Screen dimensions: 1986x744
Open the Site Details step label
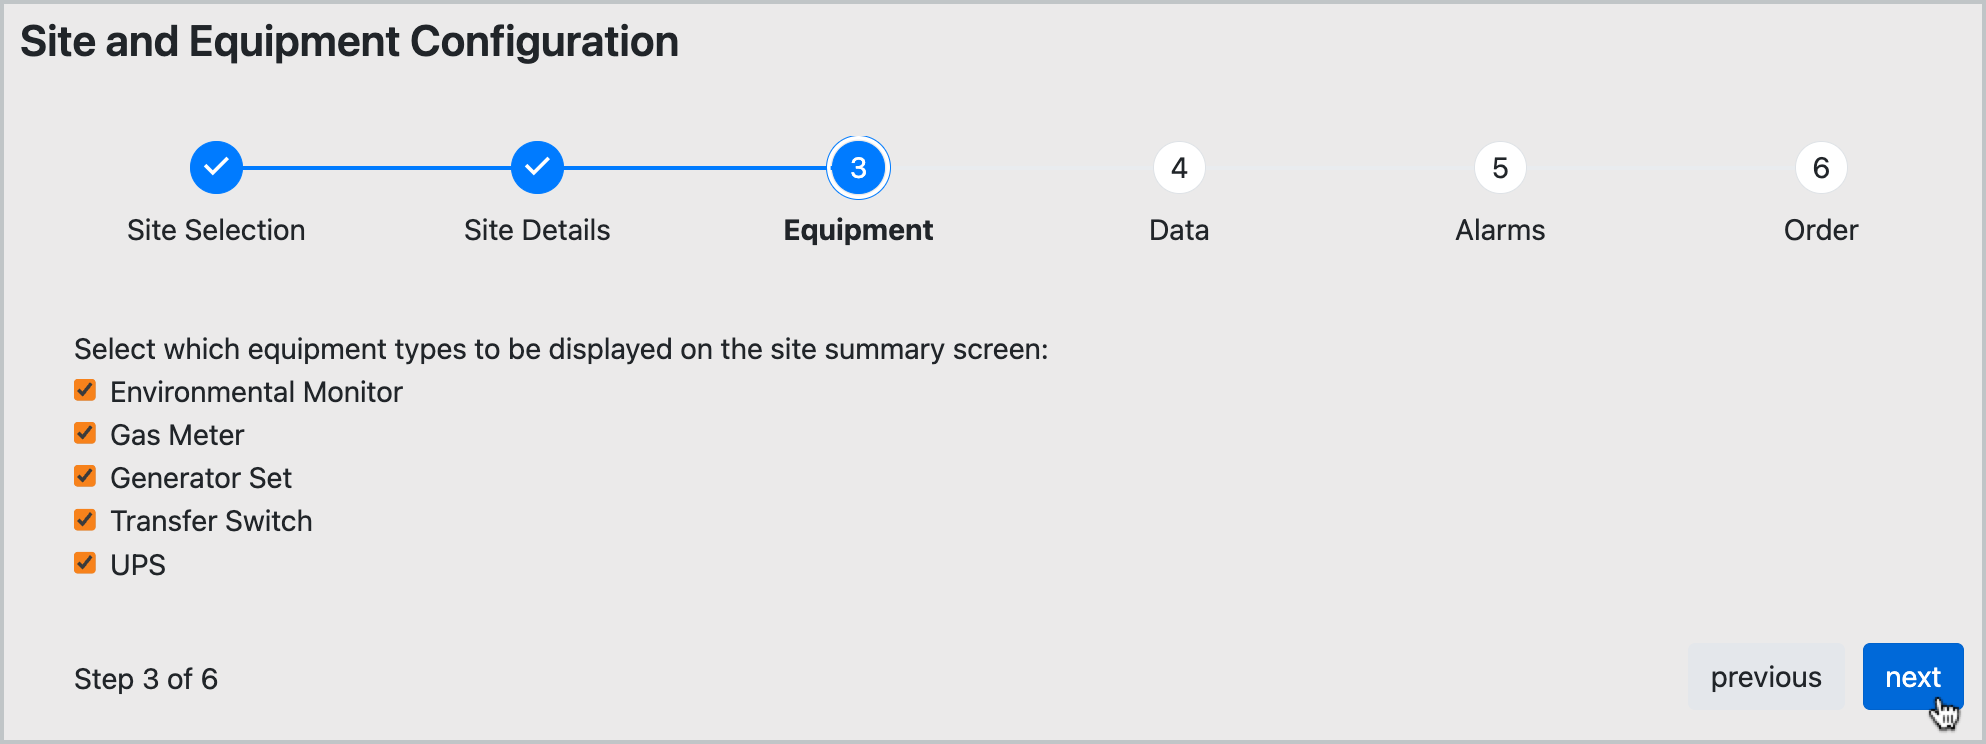tap(537, 230)
